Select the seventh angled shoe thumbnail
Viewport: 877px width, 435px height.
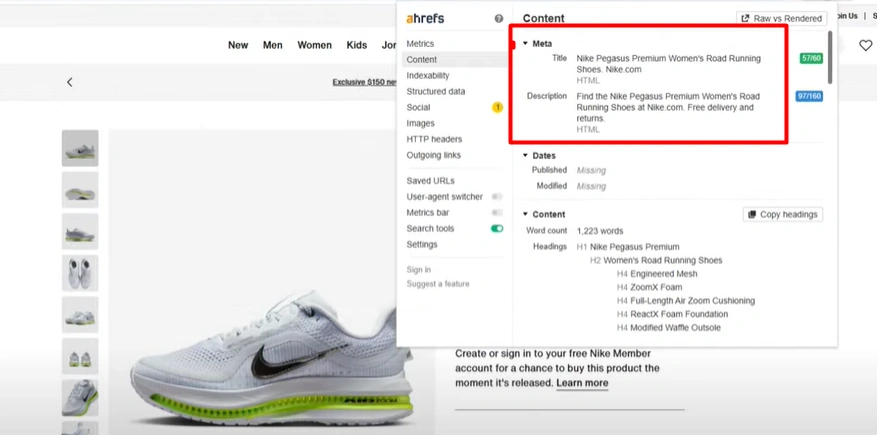[x=80, y=398]
